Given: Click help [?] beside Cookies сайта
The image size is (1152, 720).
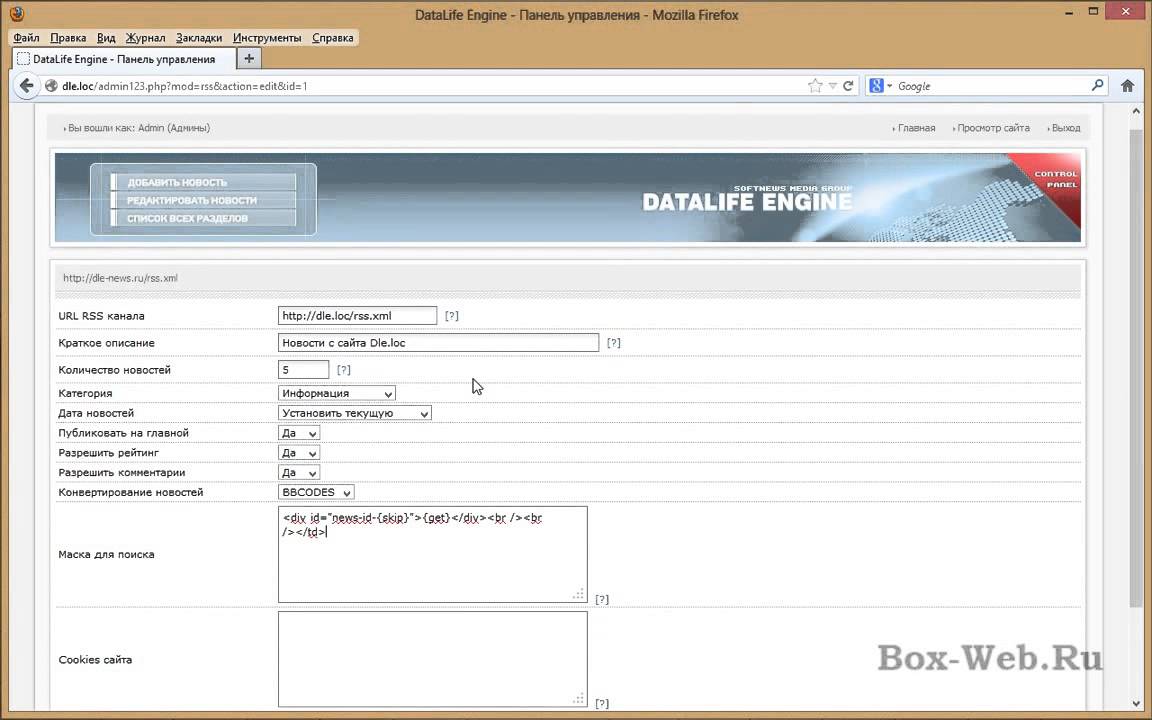Looking at the screenshot, I should click(x=602, y=703).
